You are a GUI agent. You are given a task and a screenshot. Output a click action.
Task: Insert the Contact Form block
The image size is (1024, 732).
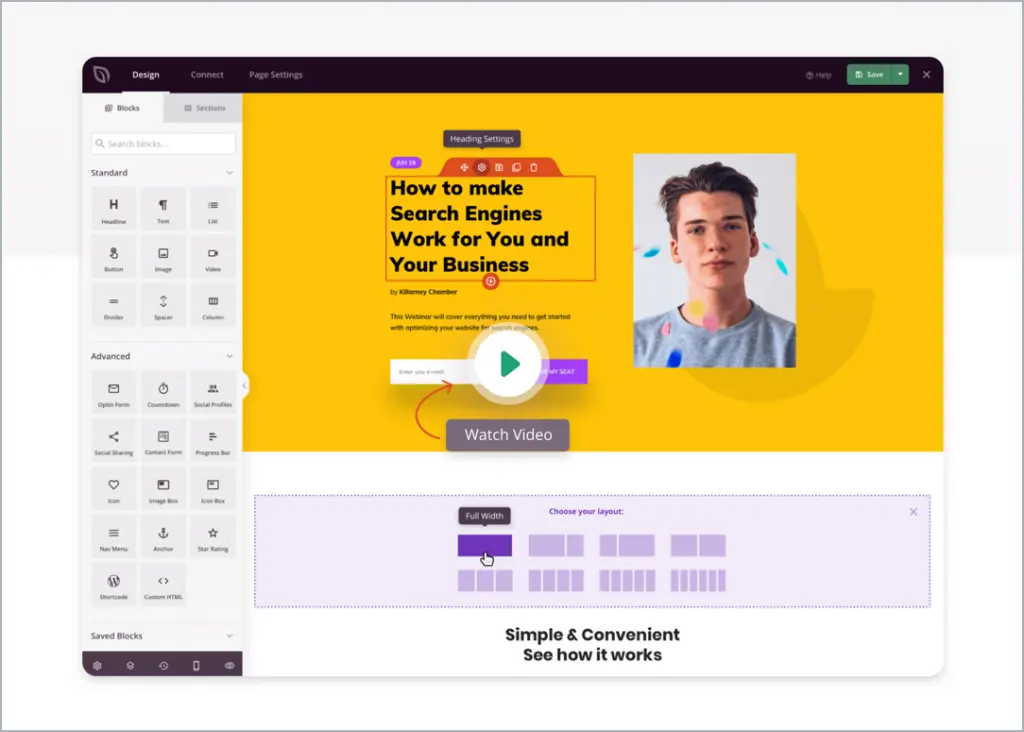163,441
